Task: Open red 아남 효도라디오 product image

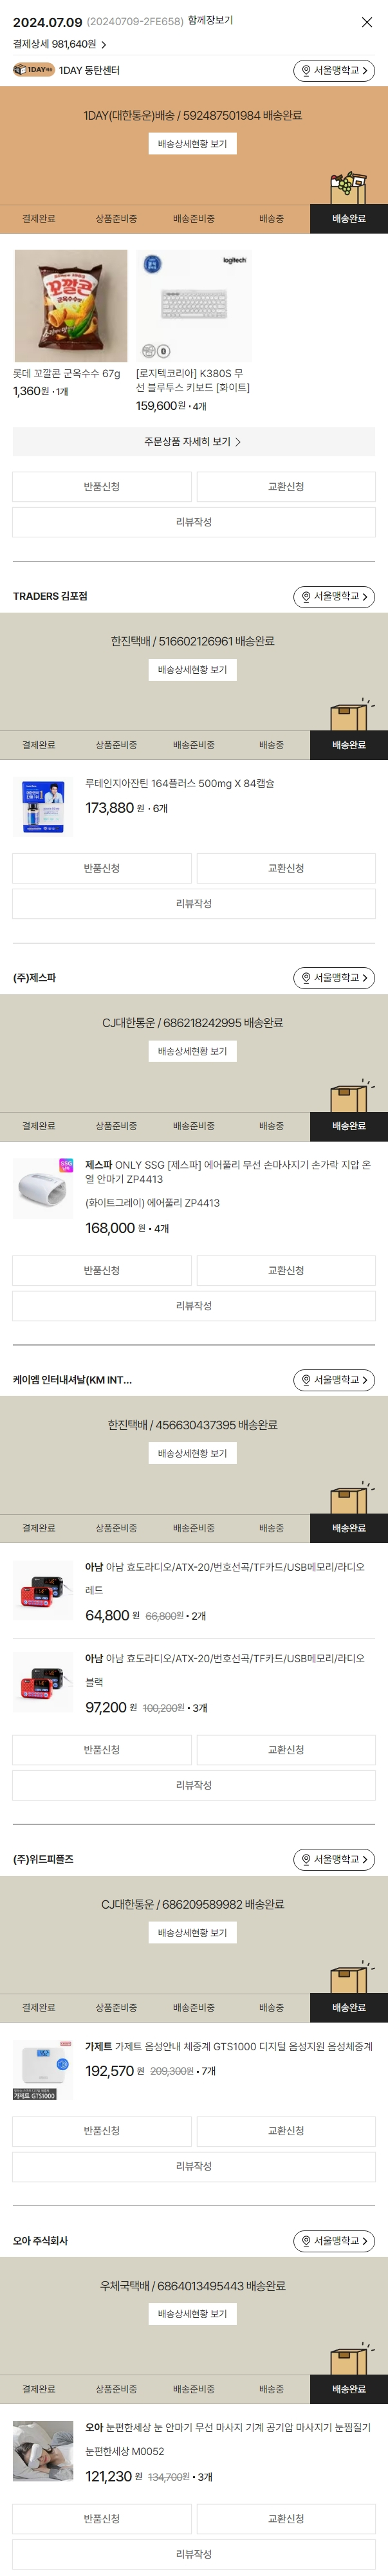Action: [x=43, y=1590]
